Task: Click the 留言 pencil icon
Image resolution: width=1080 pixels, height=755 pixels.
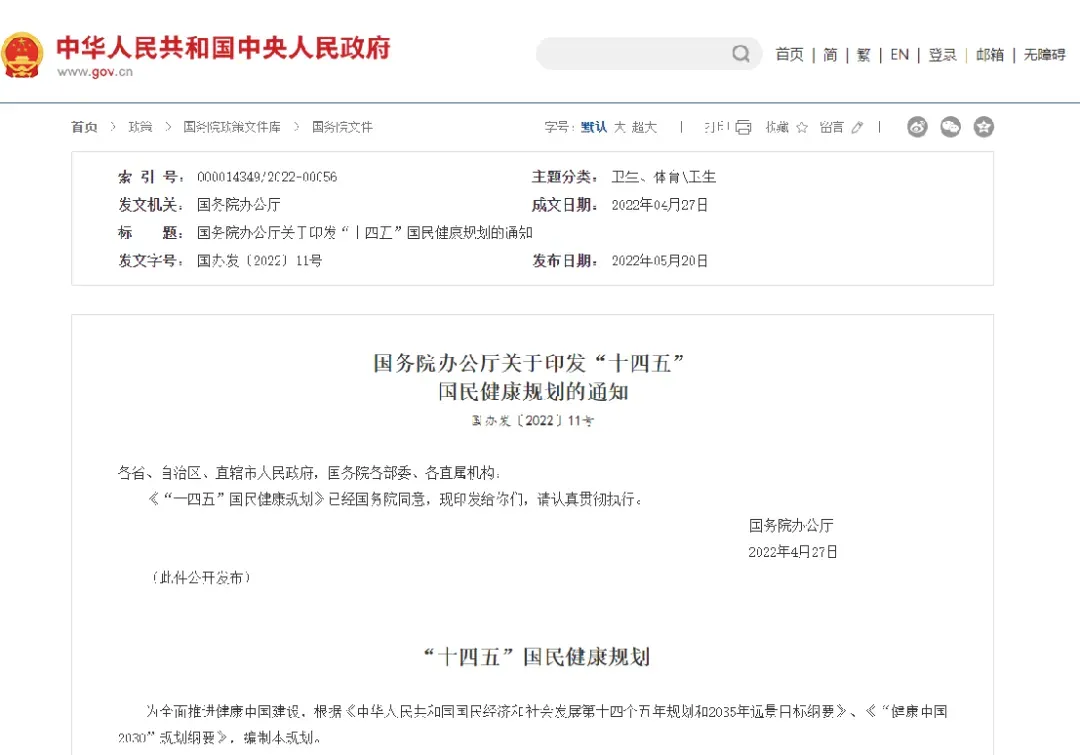Action: [x=857, y=127]
